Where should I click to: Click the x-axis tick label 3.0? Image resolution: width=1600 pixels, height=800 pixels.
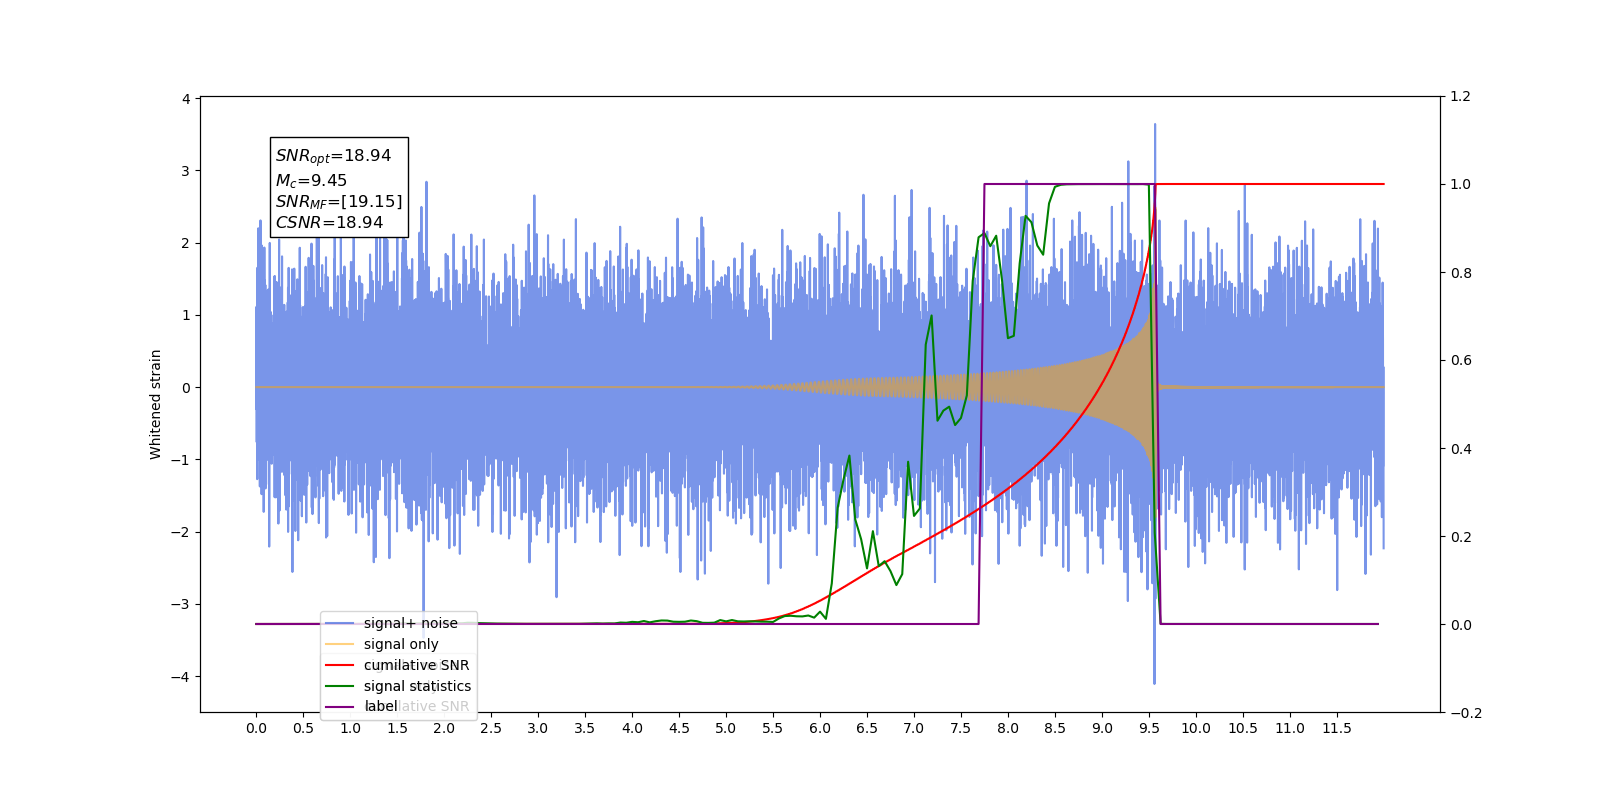click(x=538, y=728)
